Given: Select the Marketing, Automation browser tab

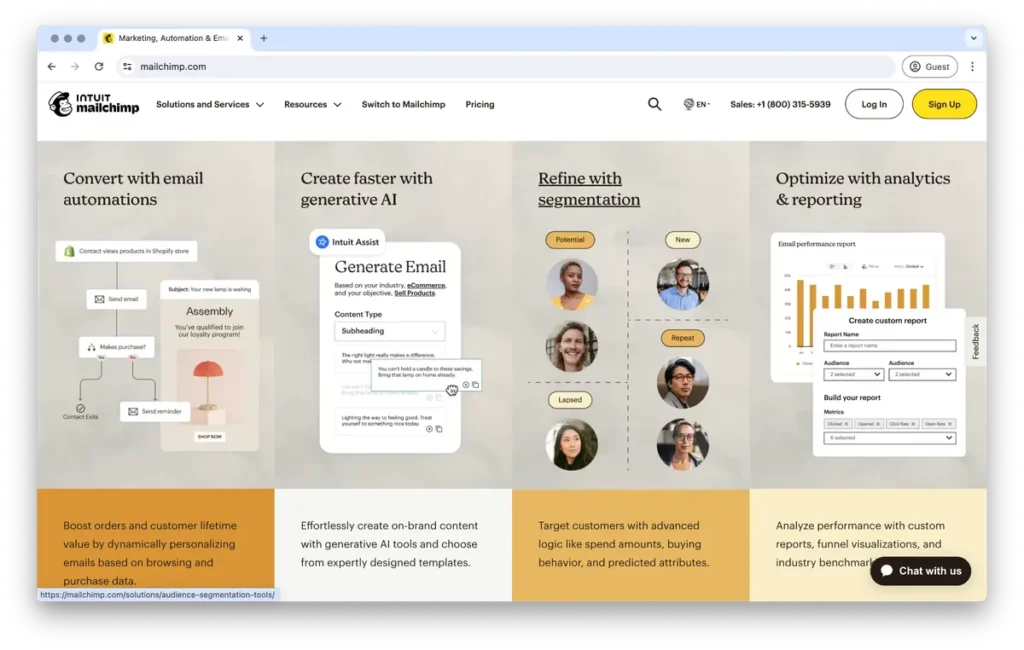Looking at the screenshot, I should point(173,38).
